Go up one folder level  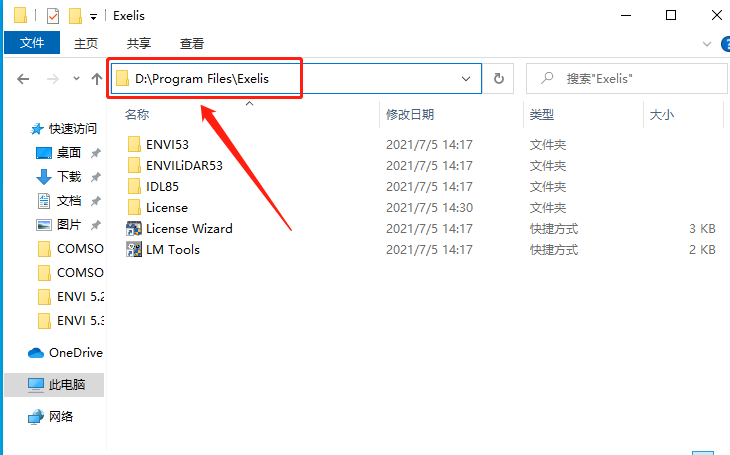97,79
